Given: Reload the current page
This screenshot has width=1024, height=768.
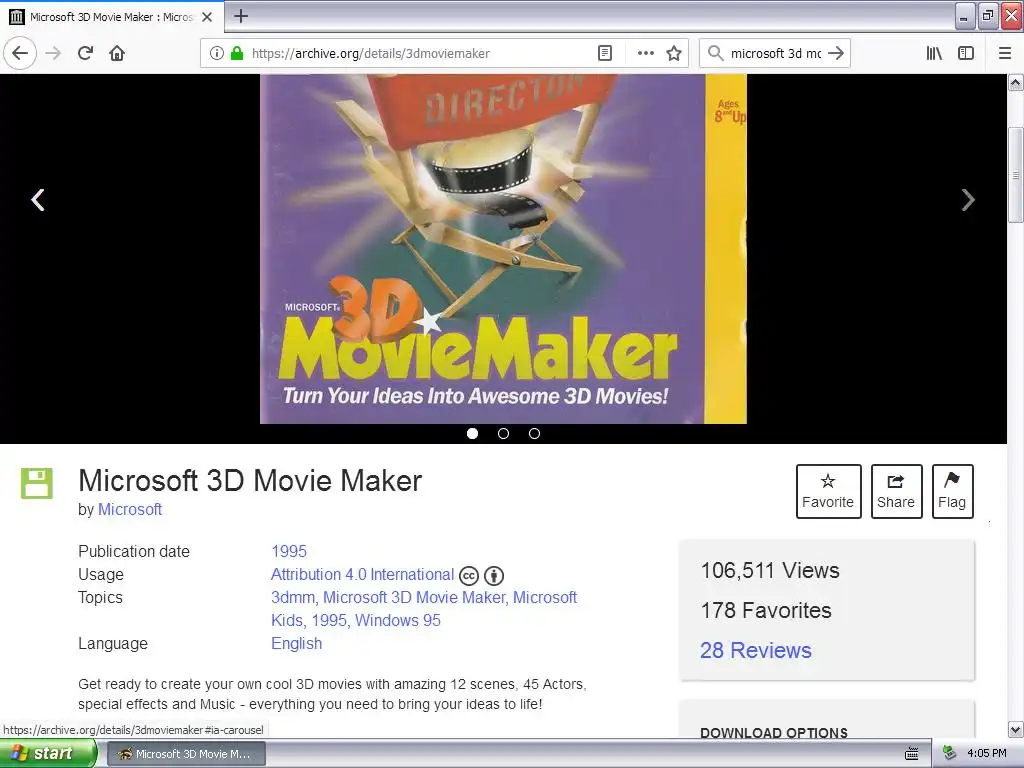Looking at the screenshot, I should 86,53.
